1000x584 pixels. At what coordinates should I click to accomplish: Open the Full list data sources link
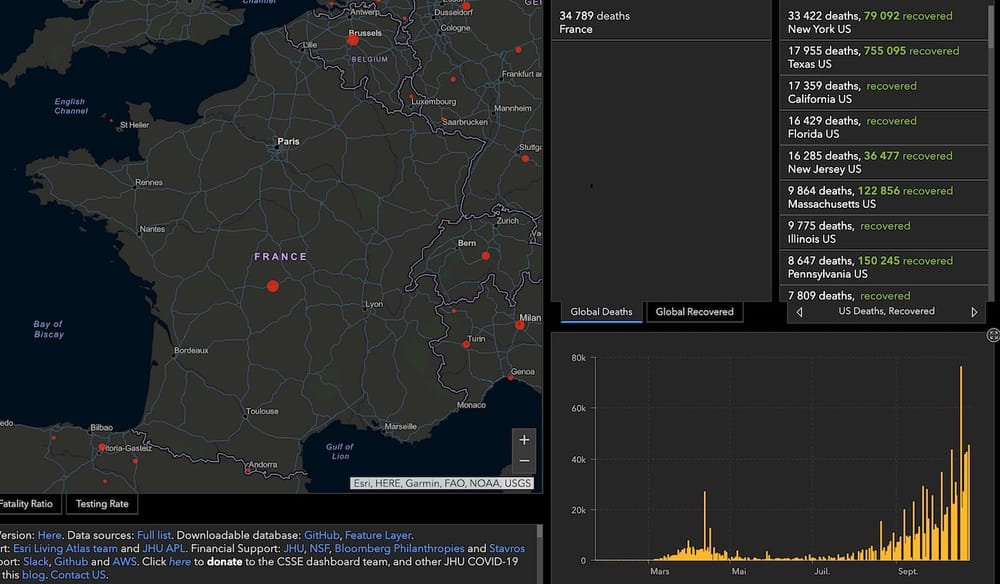pos(154,536)
